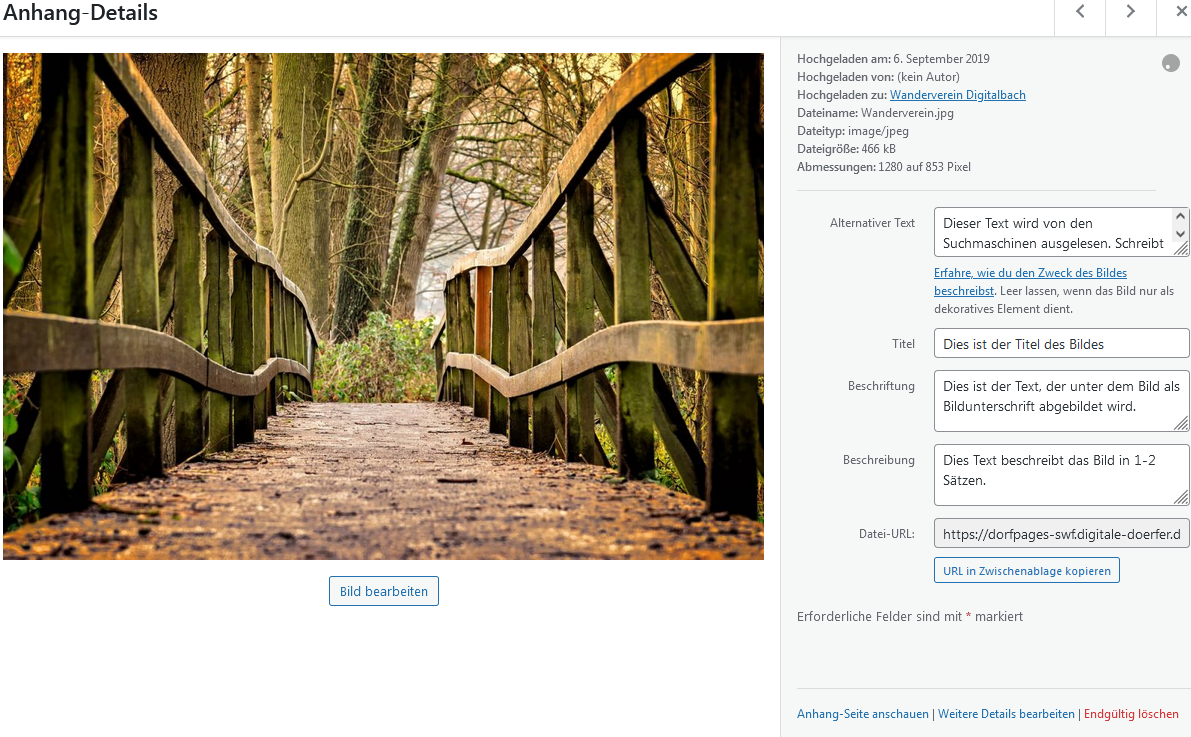This screenshot has width=1191, height=737.
Task: Open Anhang-Seite anschauen
Action: (862, 714)
